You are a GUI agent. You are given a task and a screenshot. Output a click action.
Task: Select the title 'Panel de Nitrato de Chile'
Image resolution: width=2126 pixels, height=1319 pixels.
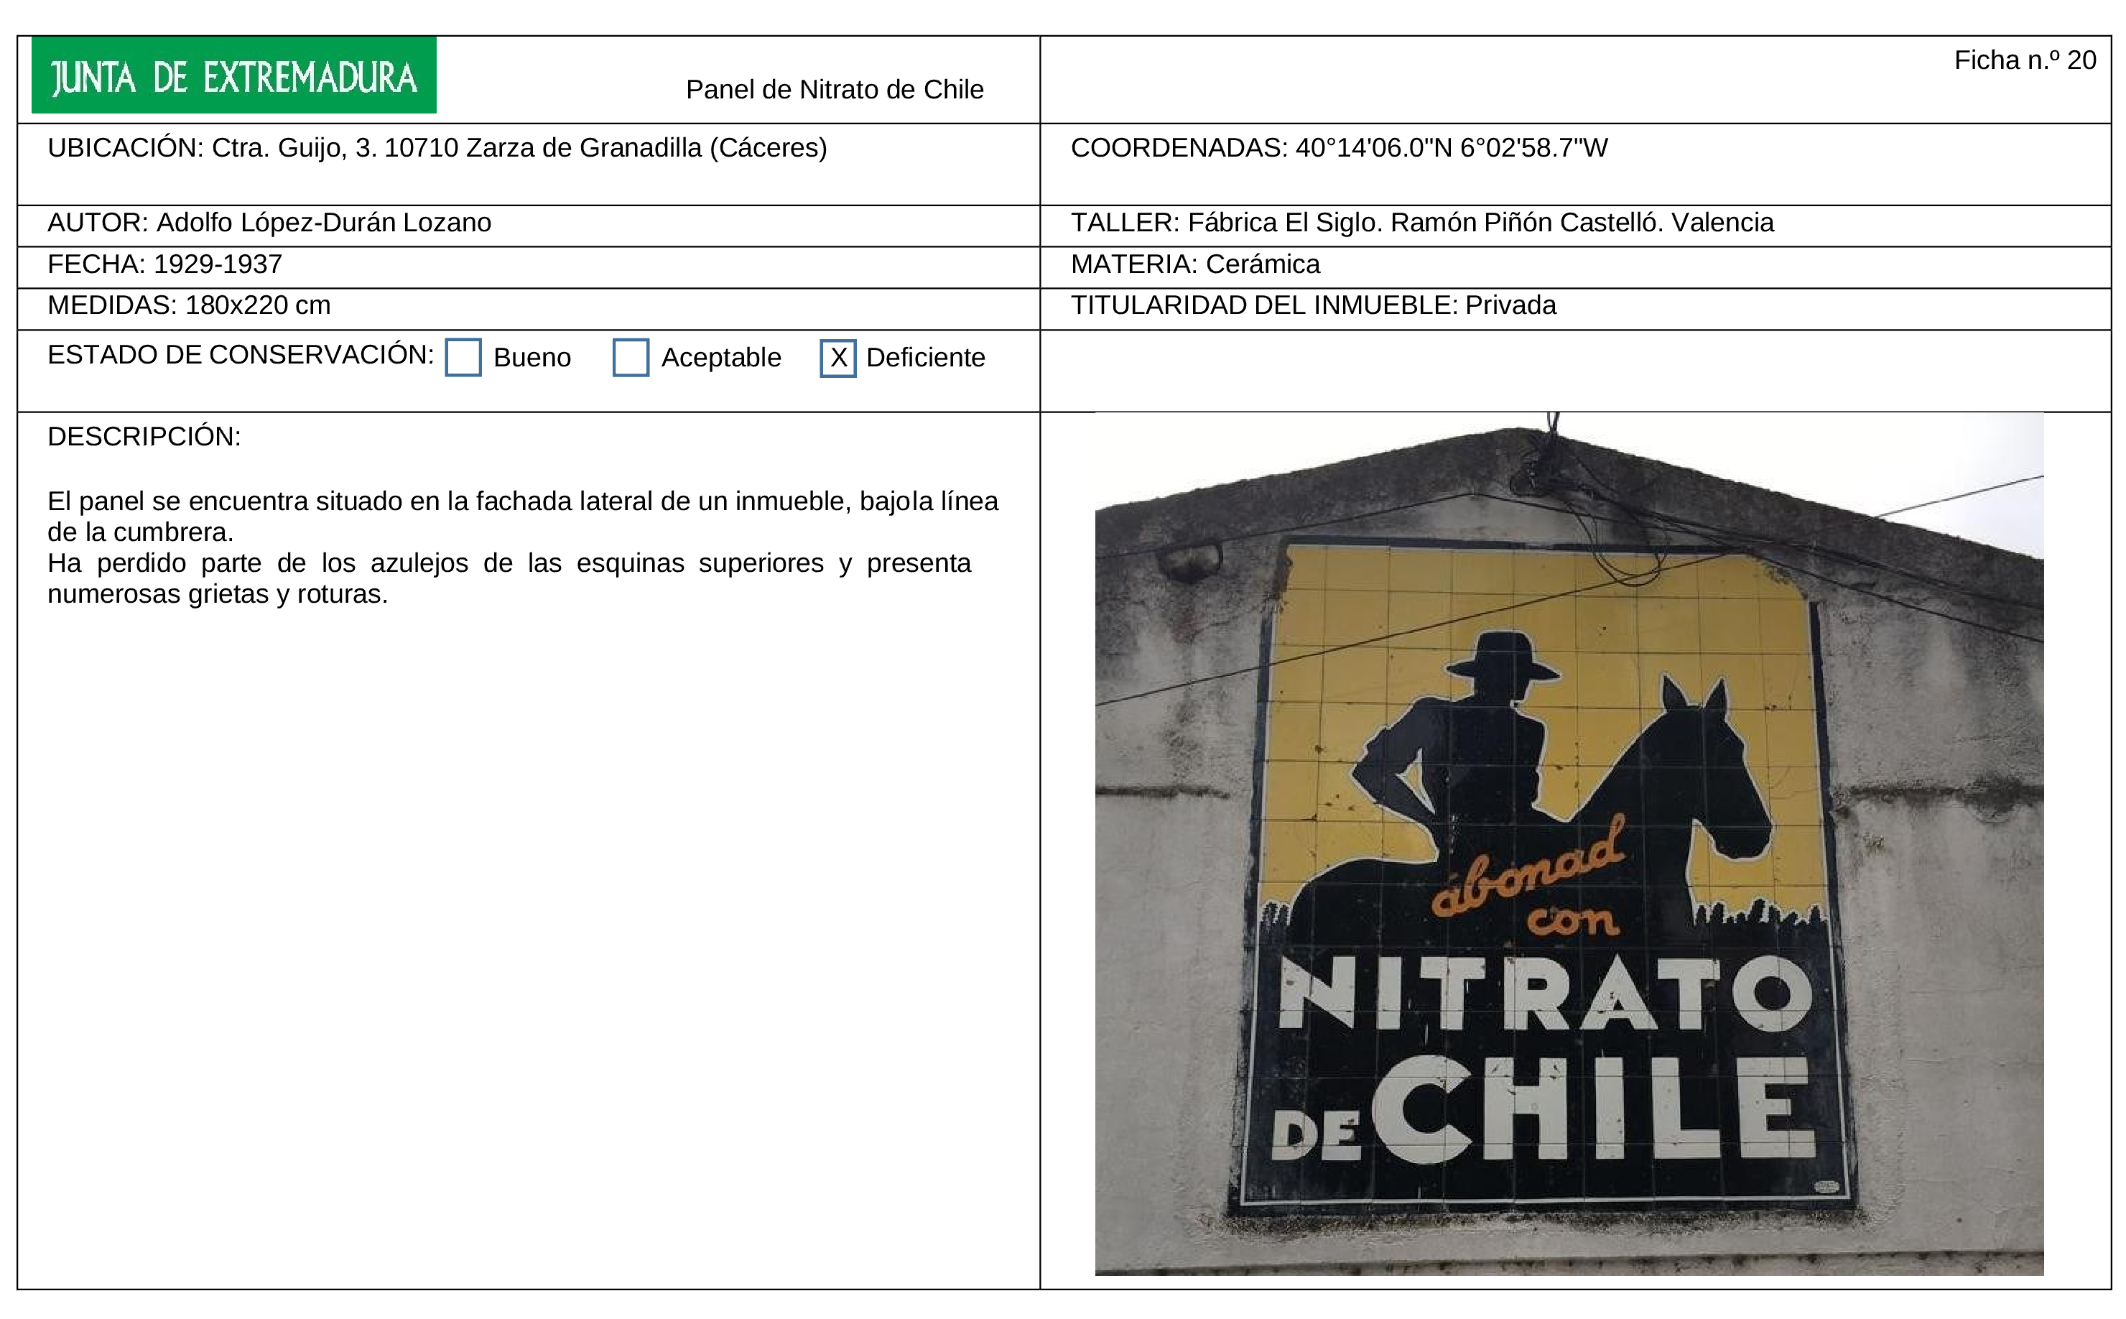(x=835, y=90)
